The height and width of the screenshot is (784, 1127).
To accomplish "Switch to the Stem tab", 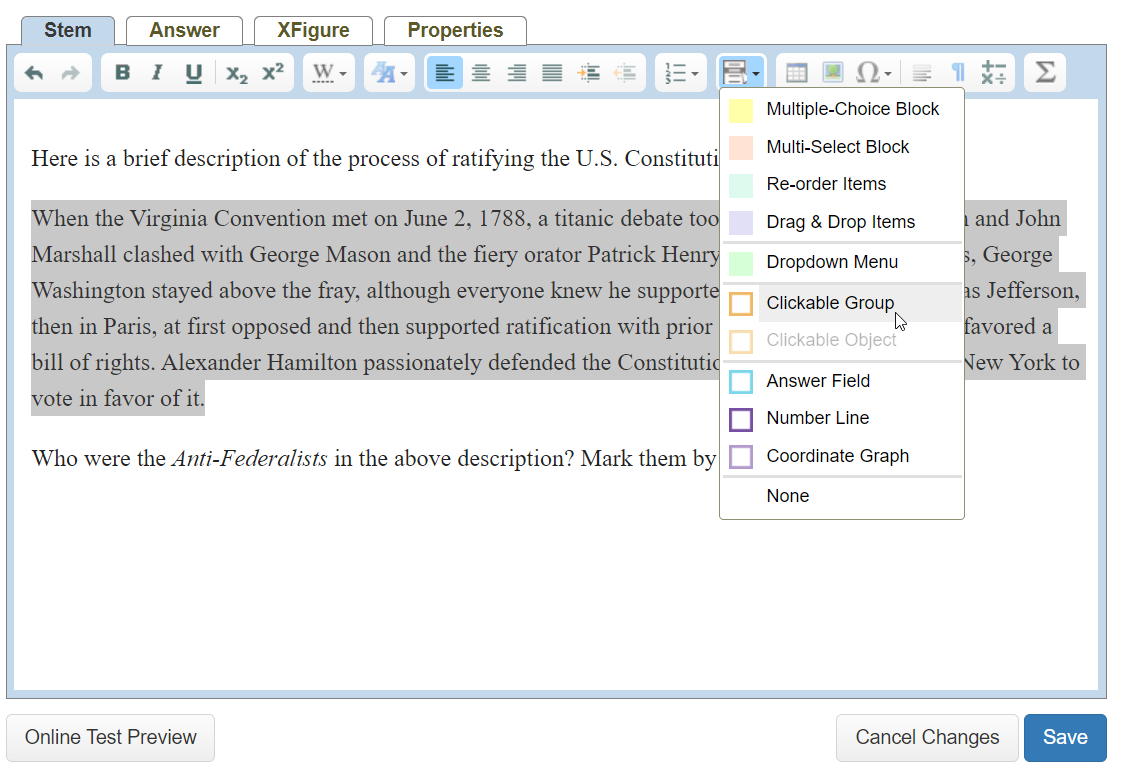I will [68, 30].
